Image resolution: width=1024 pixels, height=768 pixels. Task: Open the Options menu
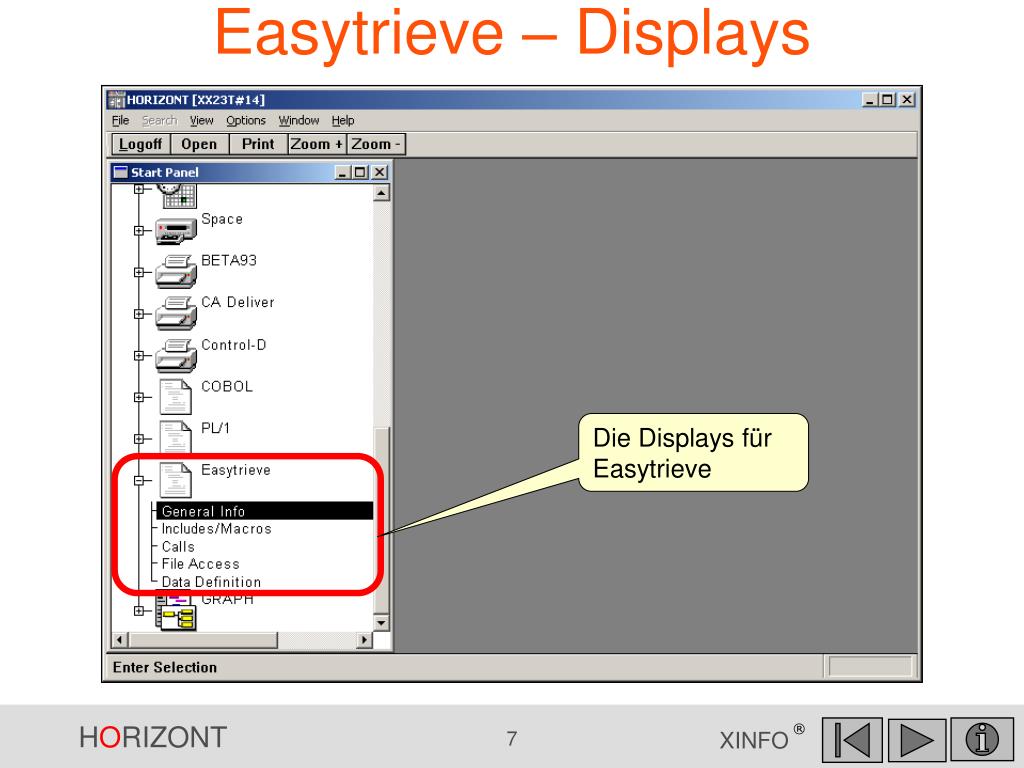click(x=246, y=121)
